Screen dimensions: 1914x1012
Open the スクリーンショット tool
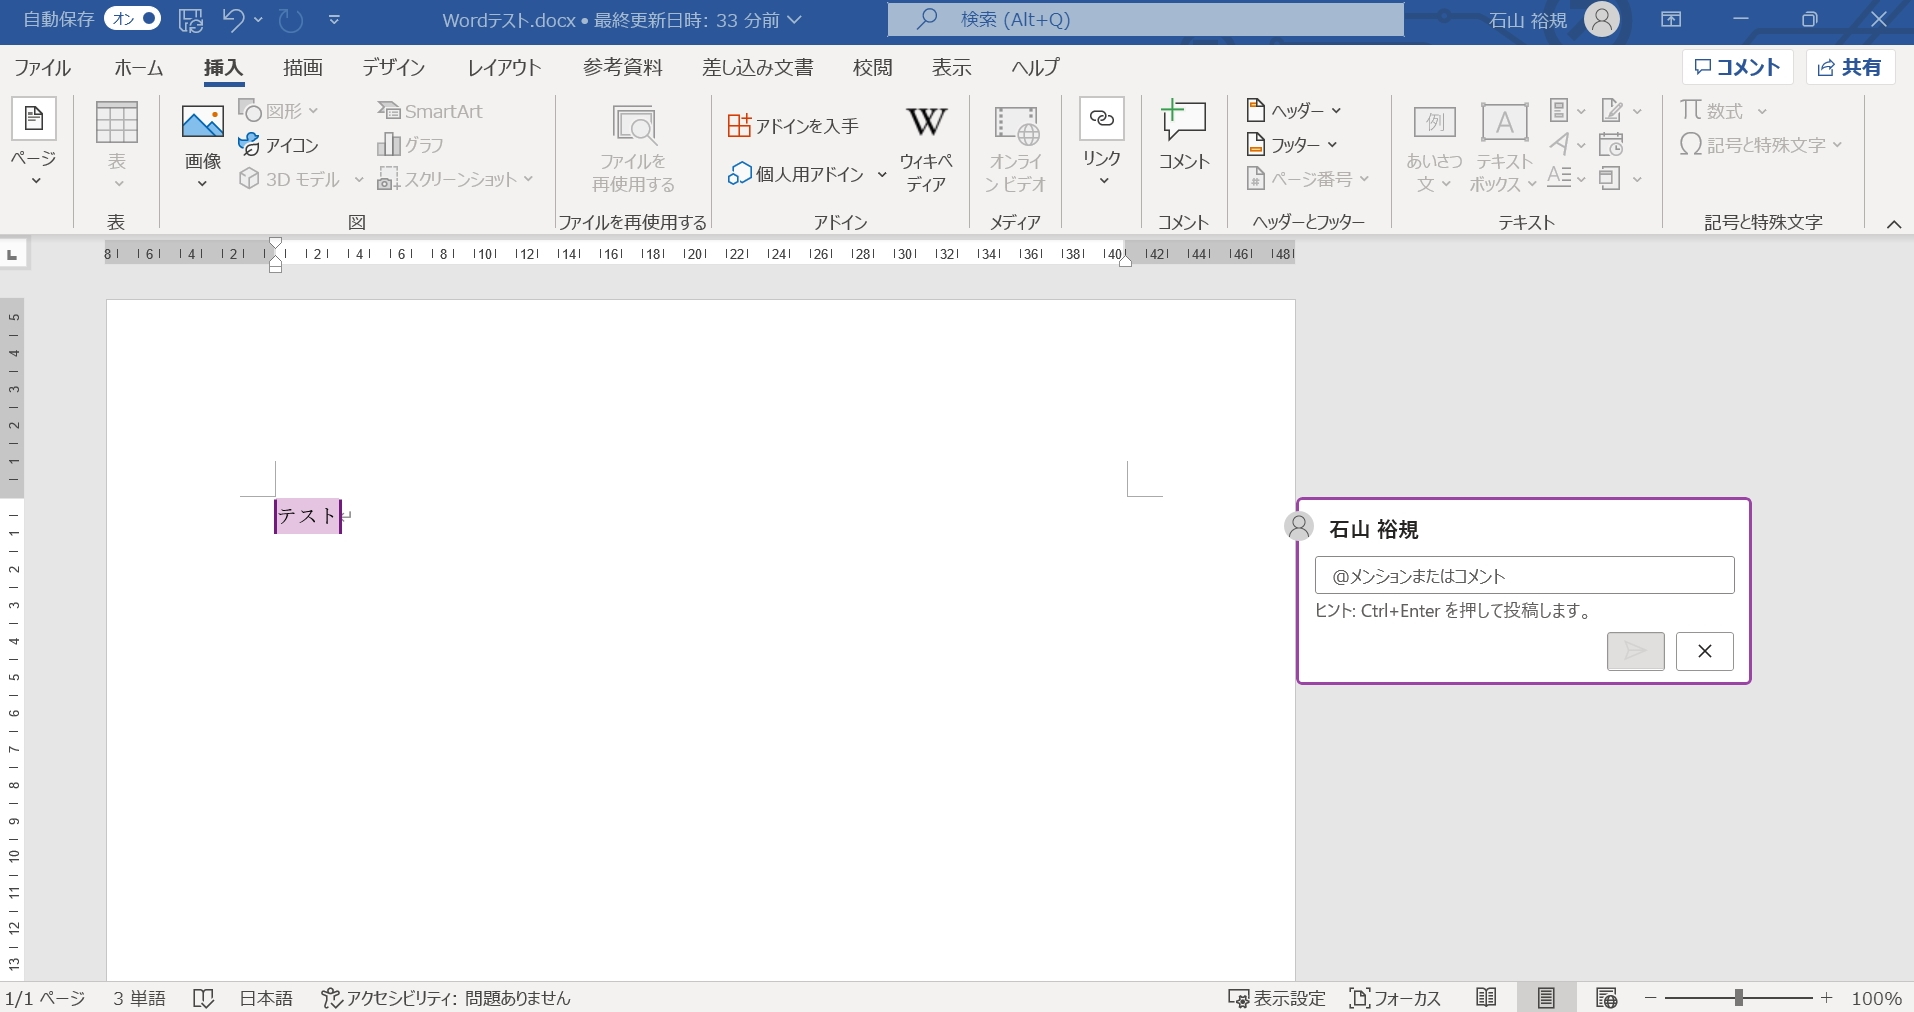[455, 179]
